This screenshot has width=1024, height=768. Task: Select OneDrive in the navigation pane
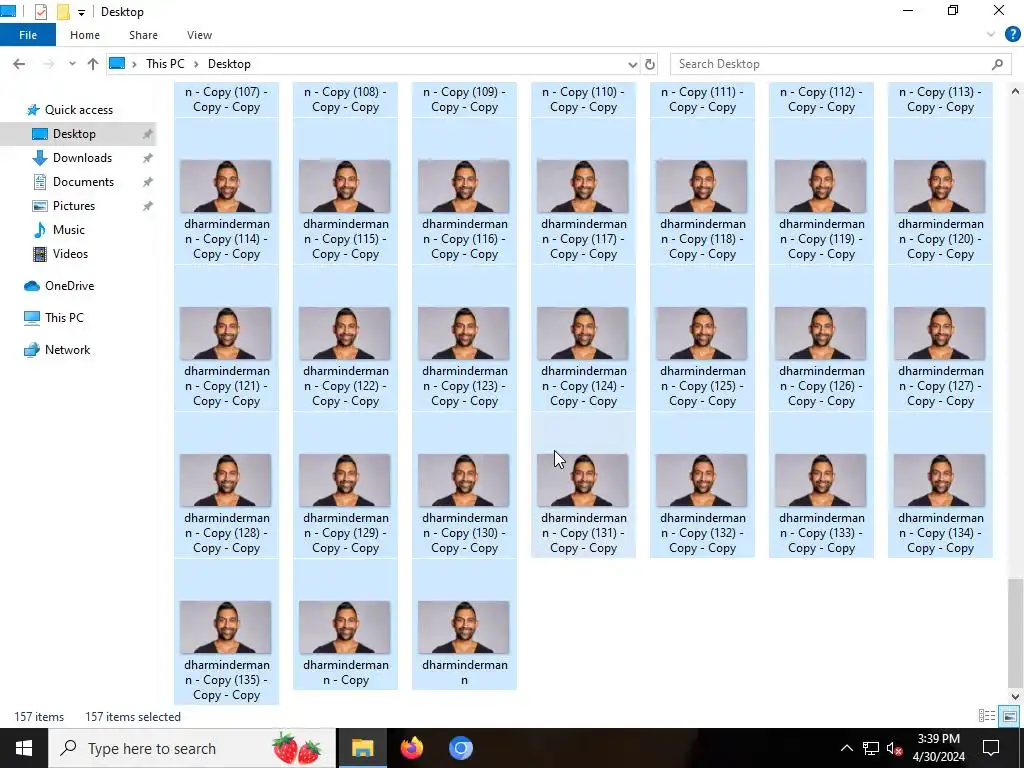click(69, 286)
